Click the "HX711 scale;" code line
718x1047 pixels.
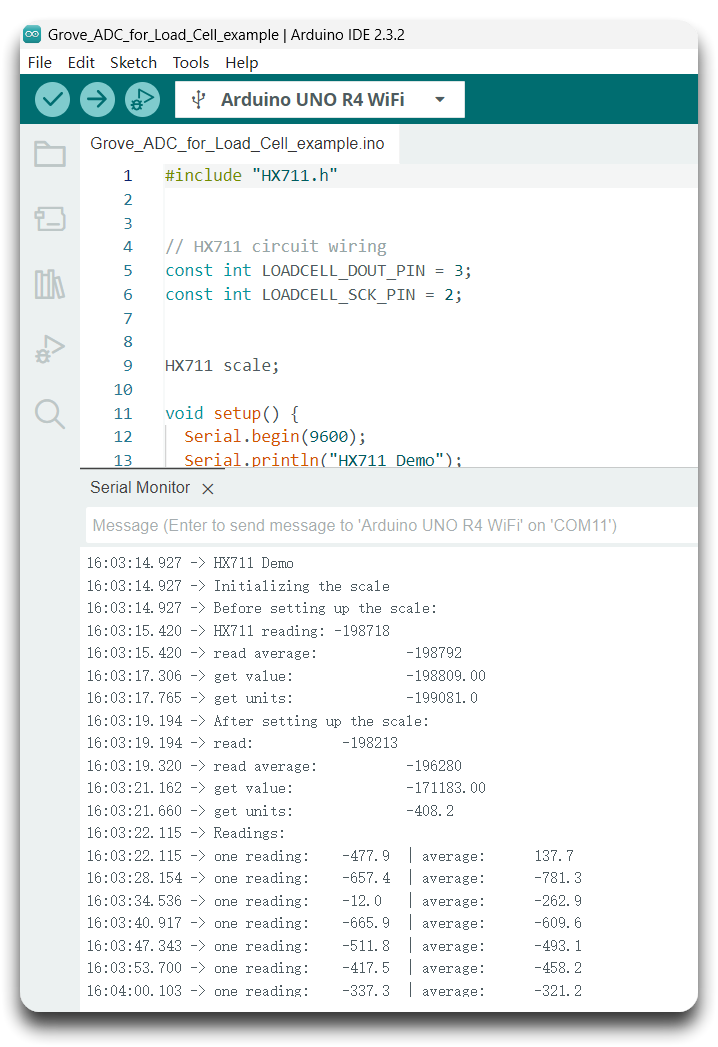click(x=222, y=366)
